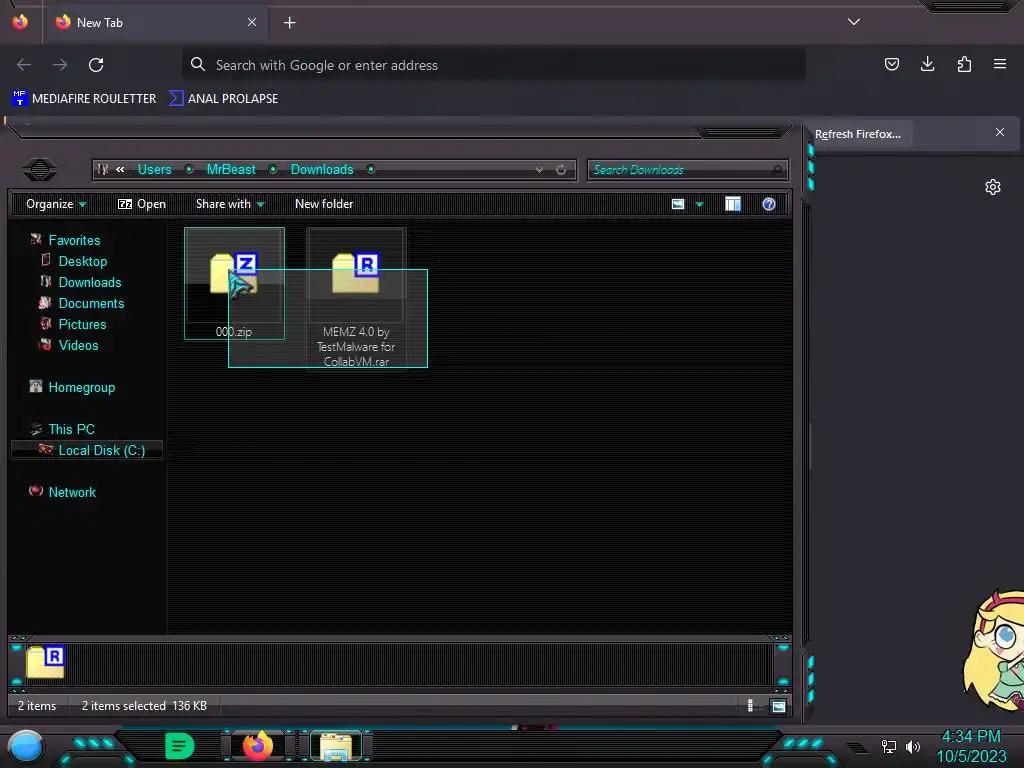Expand the more view options arrow

point(699,204)
